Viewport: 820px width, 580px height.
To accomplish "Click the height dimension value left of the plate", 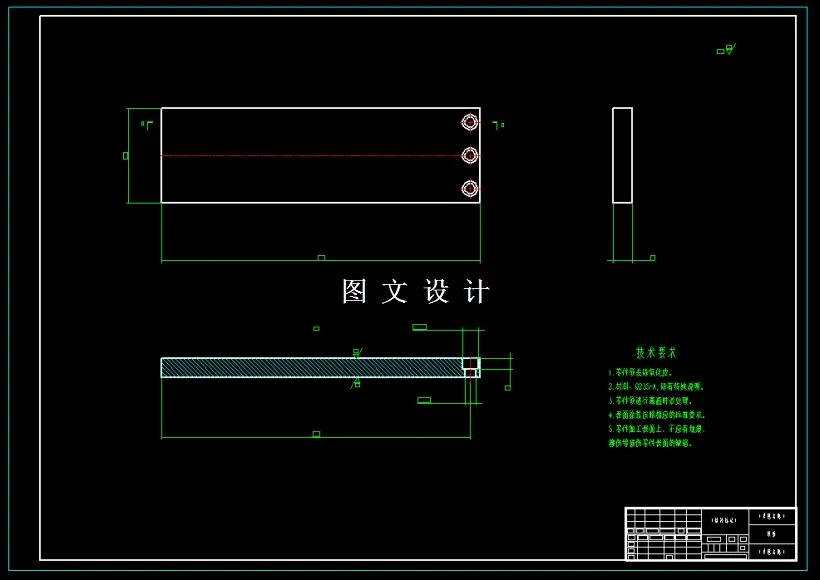I will (126, 156).
